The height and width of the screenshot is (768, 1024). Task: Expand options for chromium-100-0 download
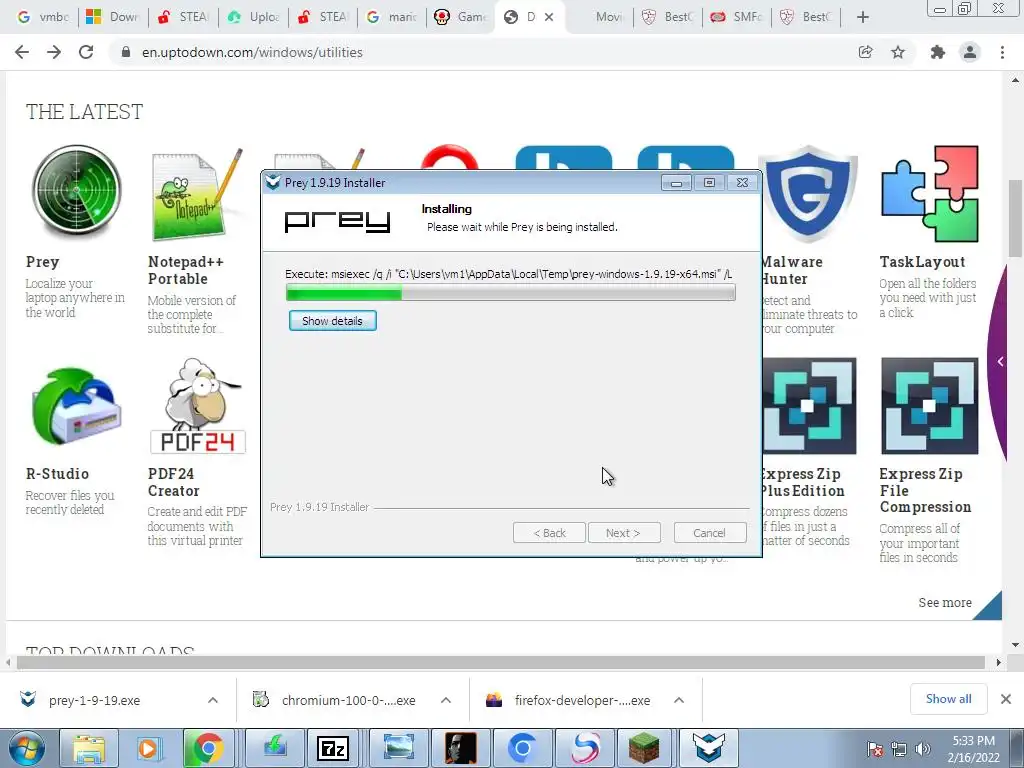click(x=446, y=700)
